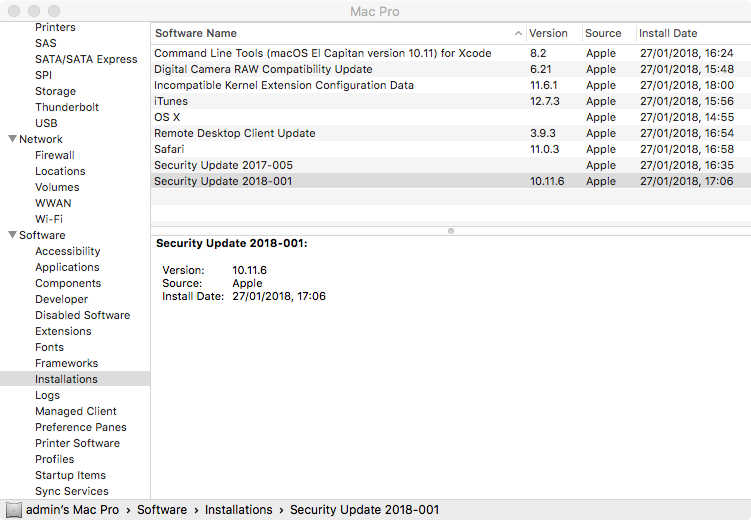Select Security Update 2017-005 row
The image size is (751, 520).
[x=451, y=165]
